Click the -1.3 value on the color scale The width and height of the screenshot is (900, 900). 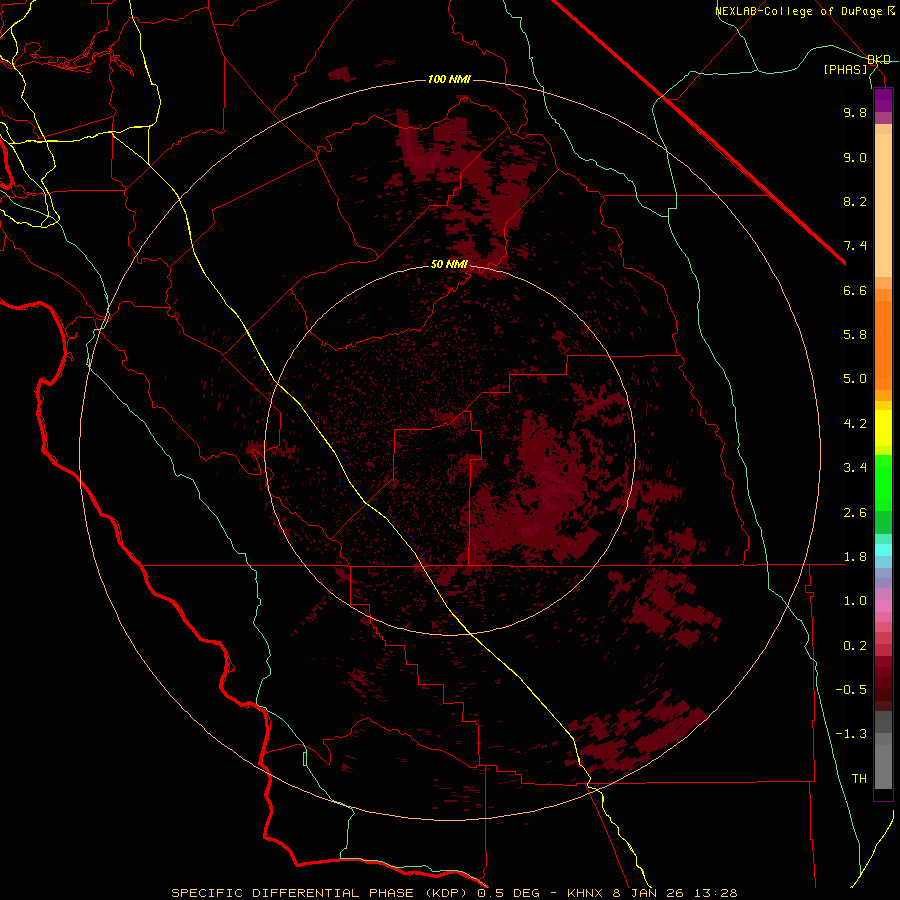(851, 734)
